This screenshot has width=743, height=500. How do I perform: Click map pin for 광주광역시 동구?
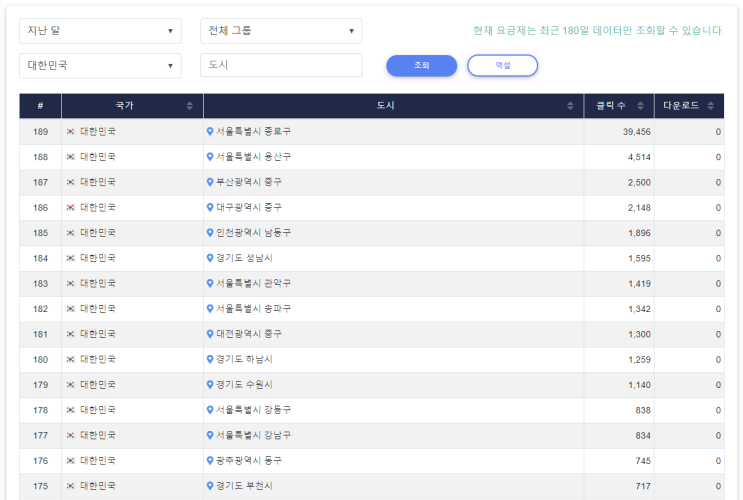tap(210, 461)
